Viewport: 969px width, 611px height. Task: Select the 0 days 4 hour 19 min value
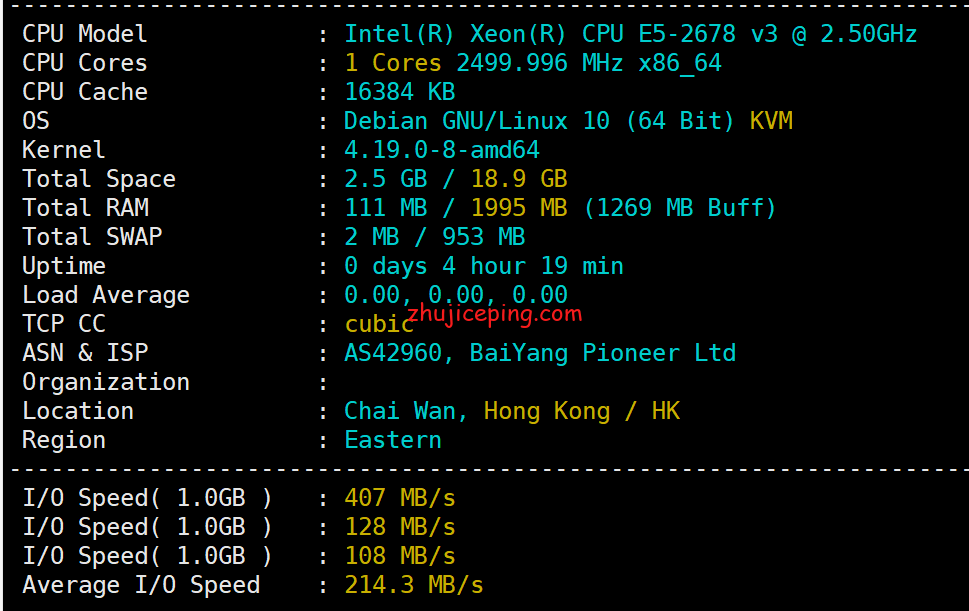coord(484,266)
